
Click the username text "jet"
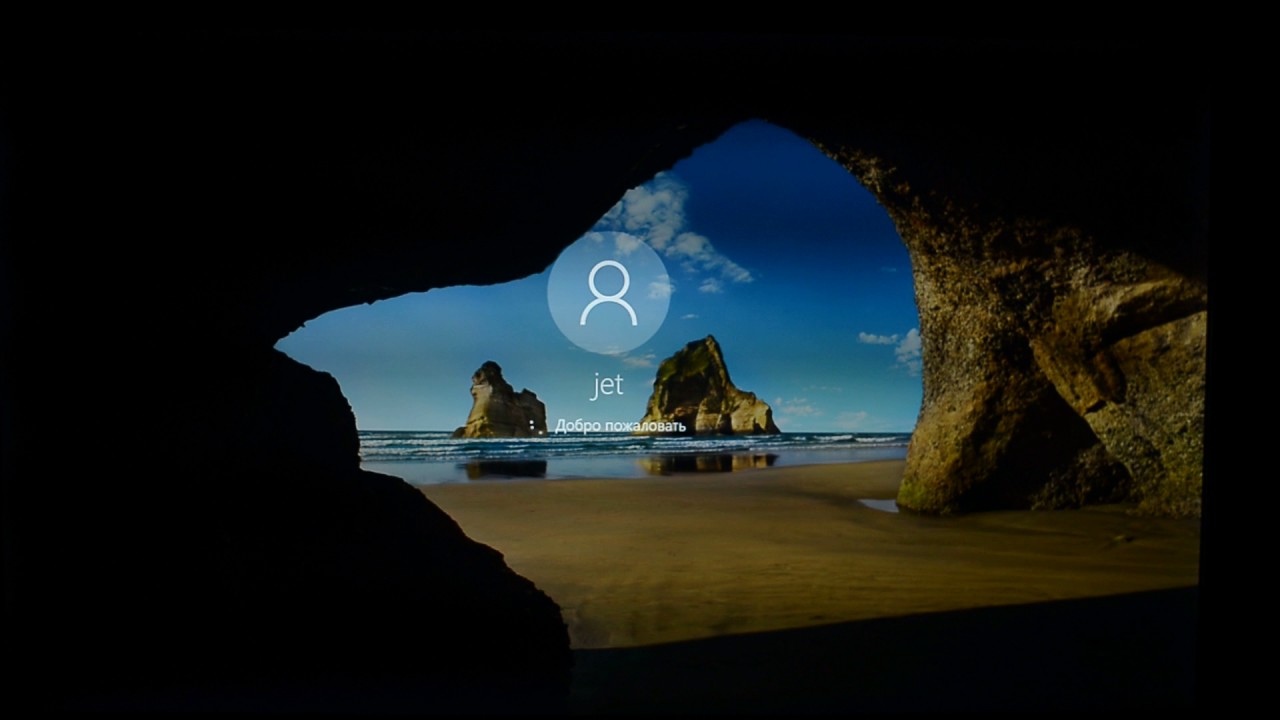pos(608,385)
